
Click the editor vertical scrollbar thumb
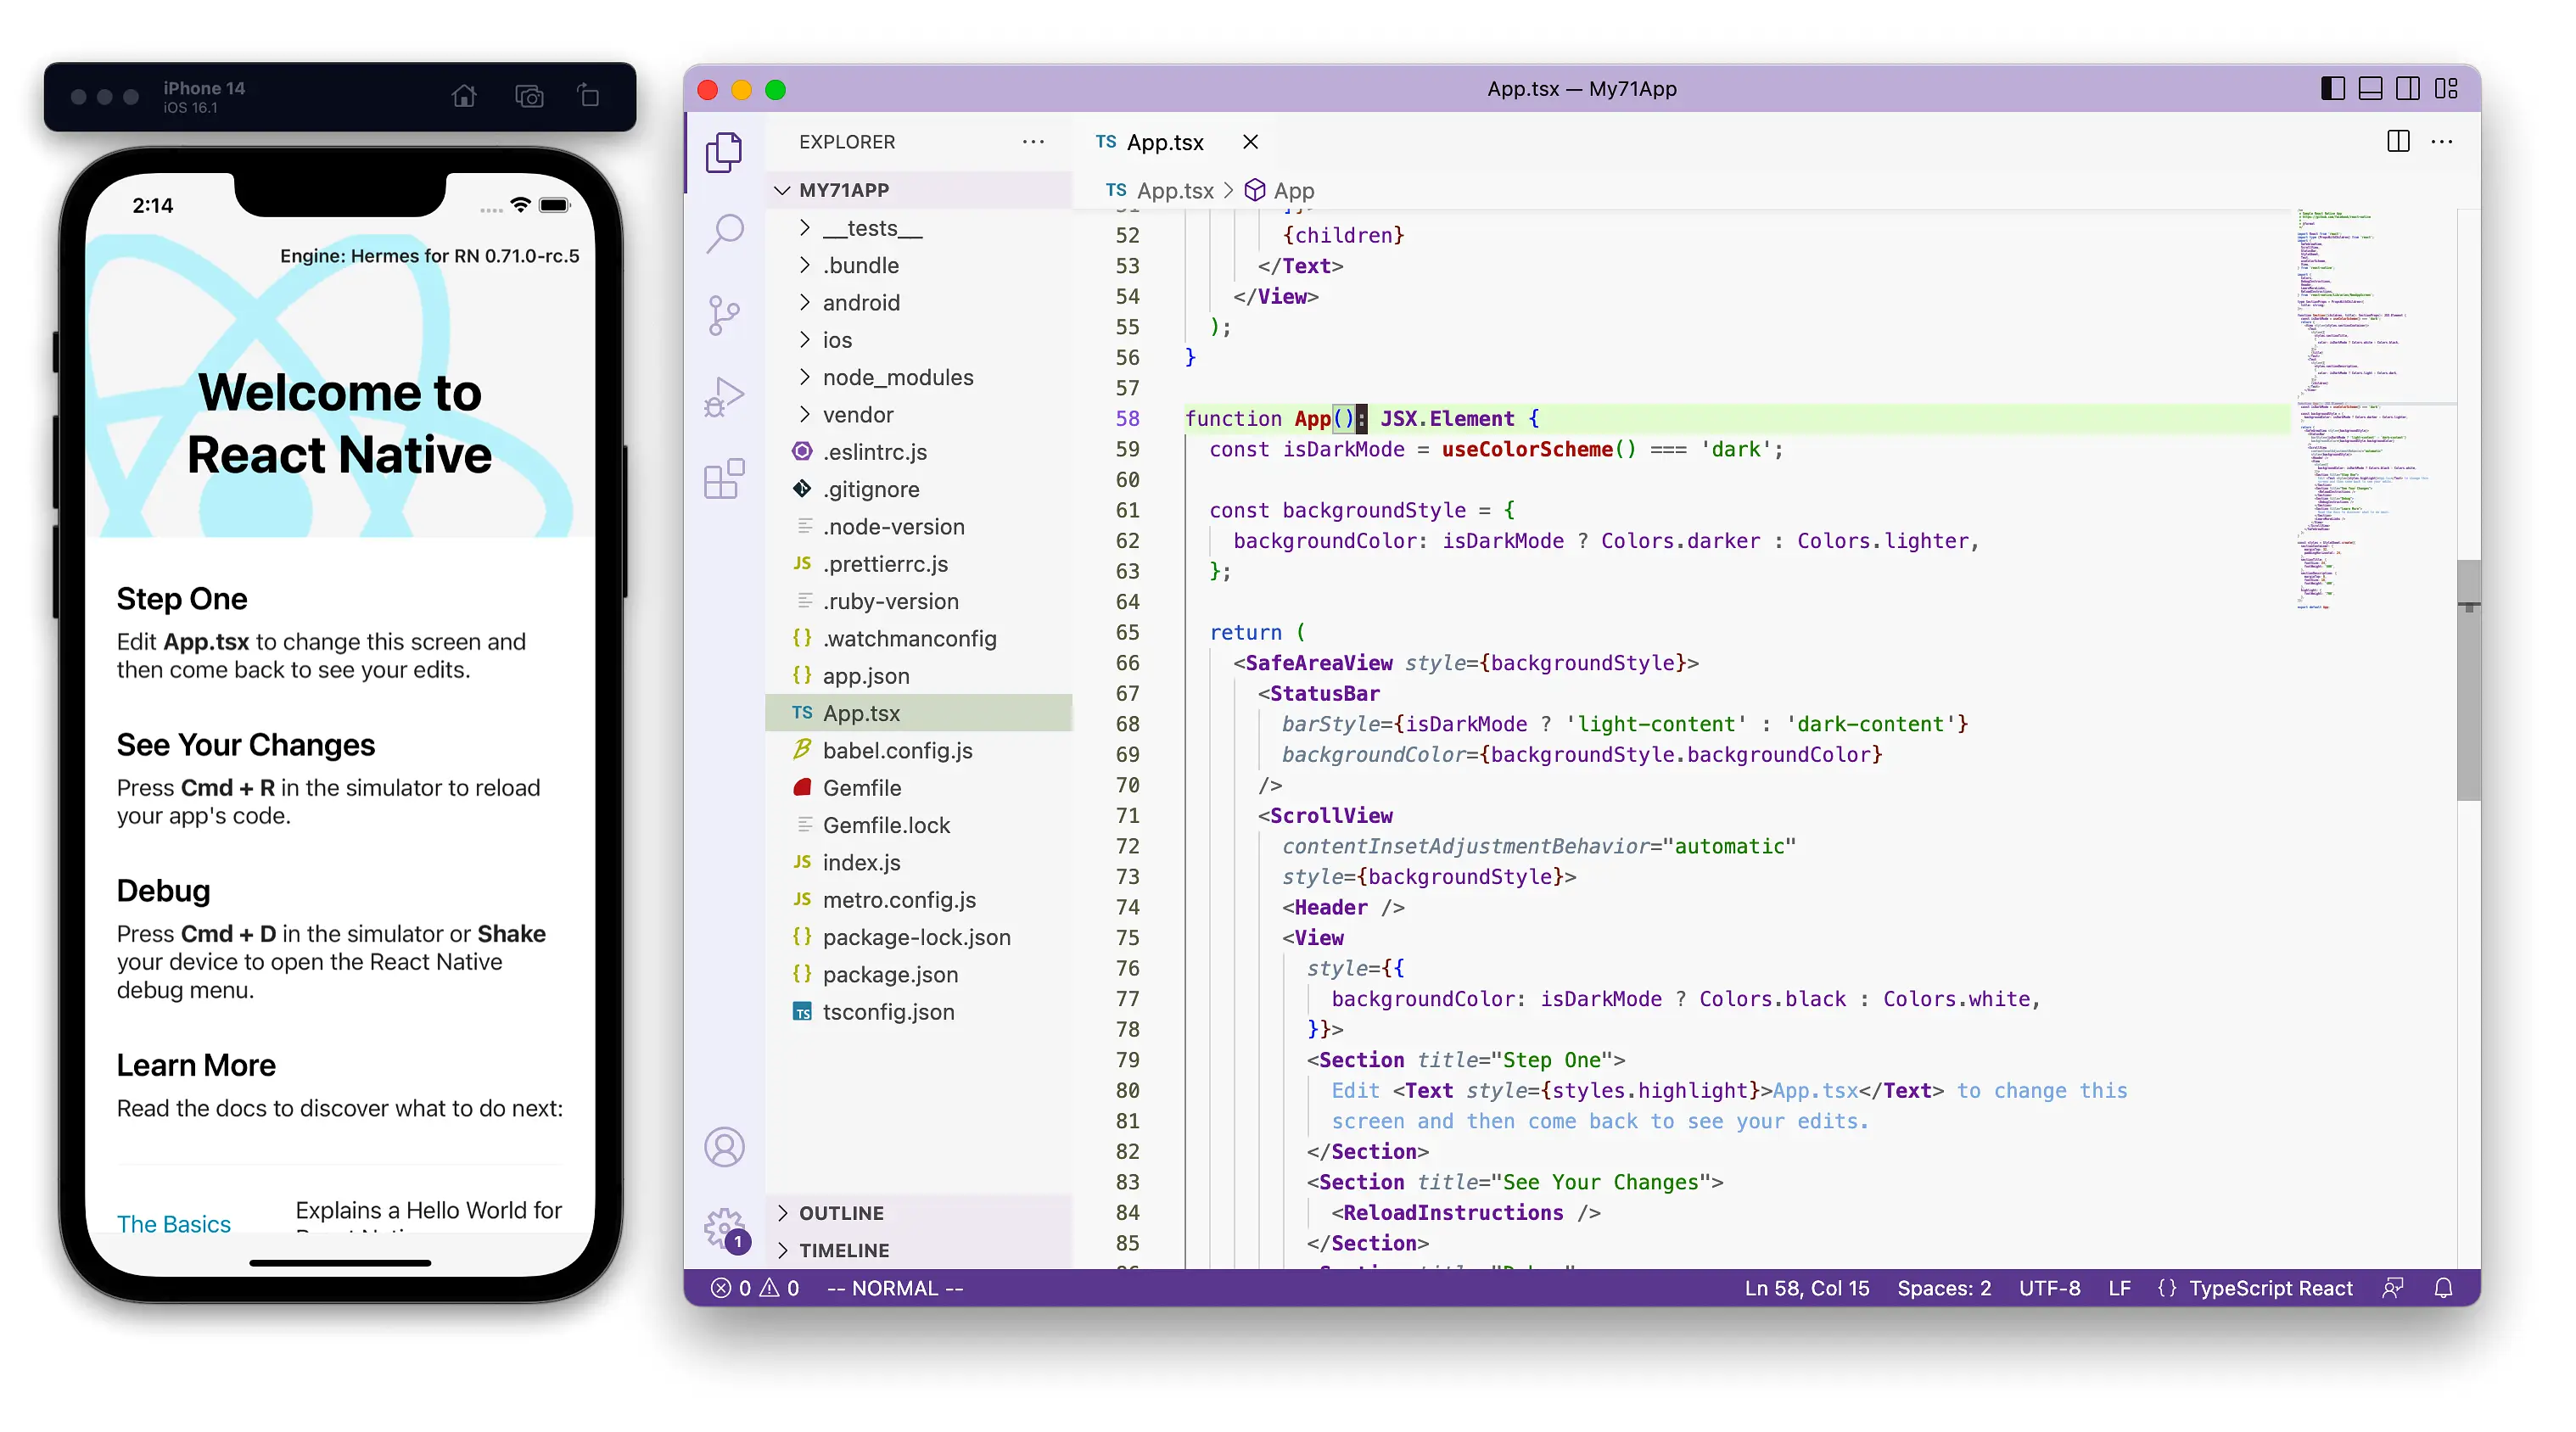click(2468, 680)
